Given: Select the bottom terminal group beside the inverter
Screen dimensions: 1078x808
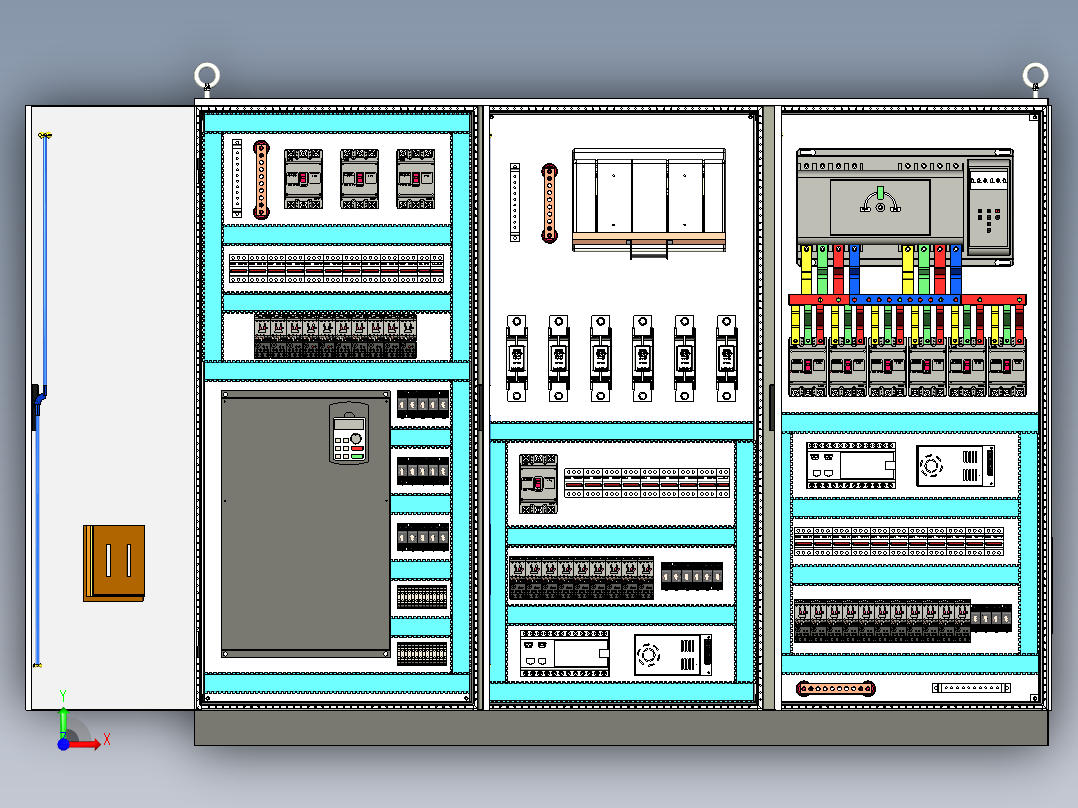Looking at the screenshot, I should [422, 653].
